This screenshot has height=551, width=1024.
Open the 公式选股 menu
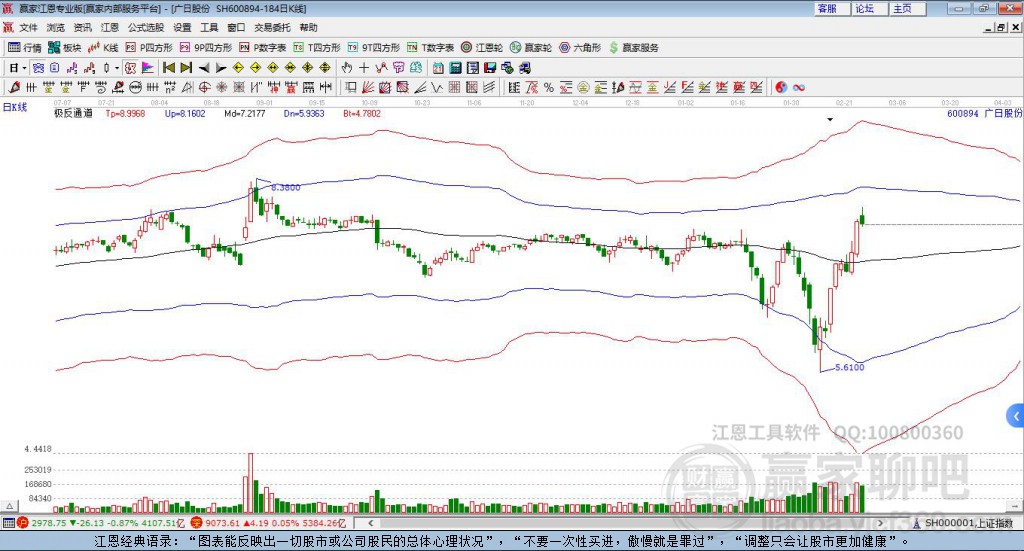146,27
